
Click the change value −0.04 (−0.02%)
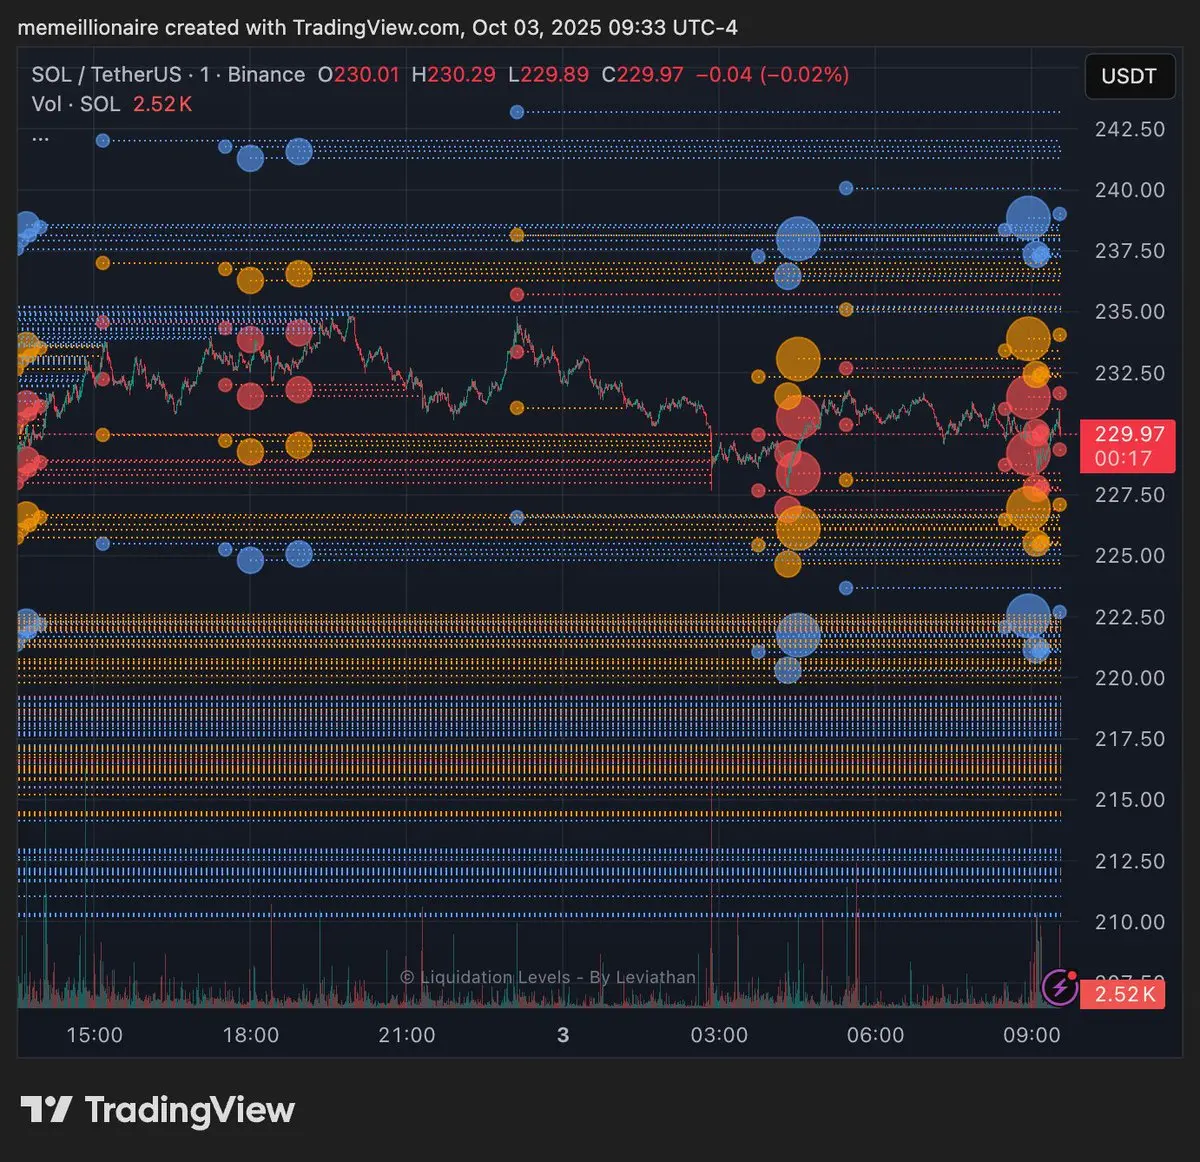tap(772, 75)
